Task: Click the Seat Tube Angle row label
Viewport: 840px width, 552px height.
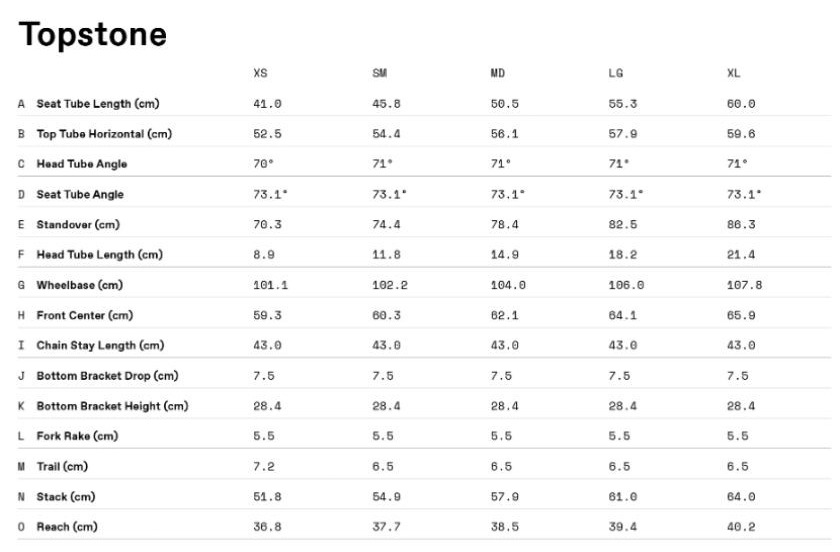Action: [x=80, y=195]
